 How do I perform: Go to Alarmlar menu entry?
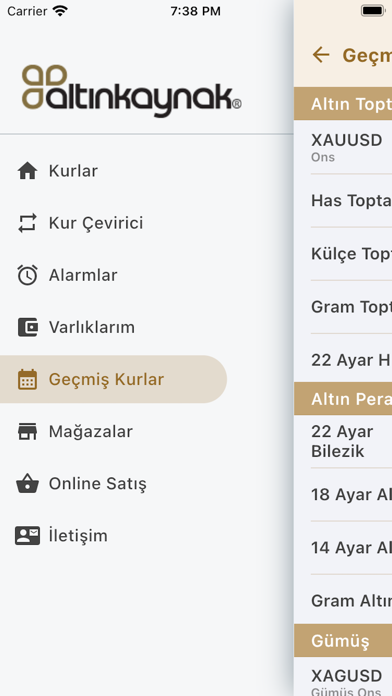click(x=113, y=275)
